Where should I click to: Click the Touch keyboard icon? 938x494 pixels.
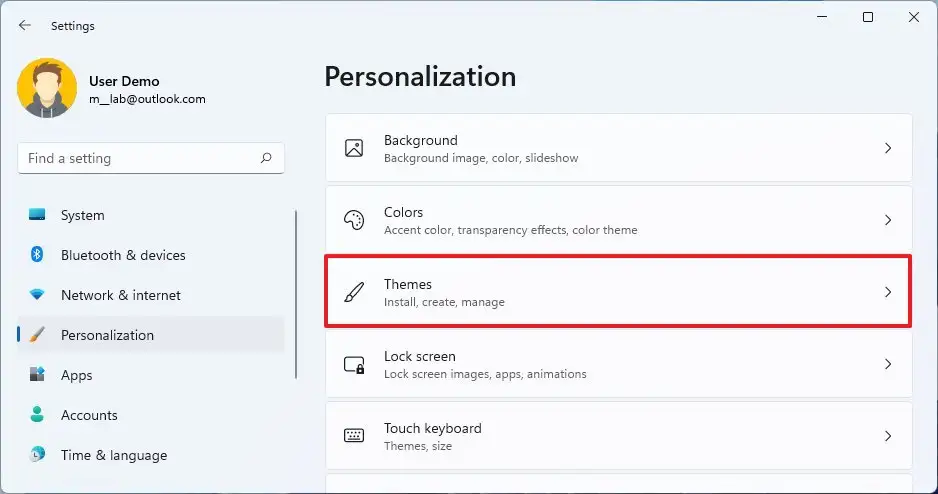click(354, 436)
